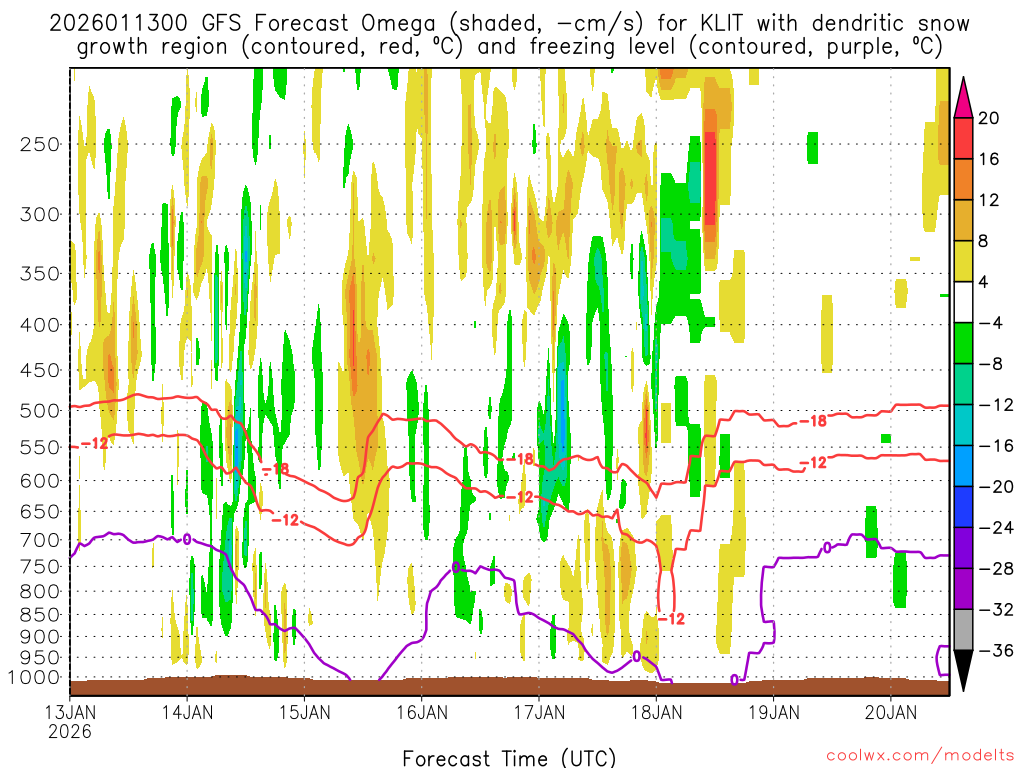Click the pink upward arrow atop the colorbar
The height and width of the screenshot is (768, 1024).
click(963, 97)
